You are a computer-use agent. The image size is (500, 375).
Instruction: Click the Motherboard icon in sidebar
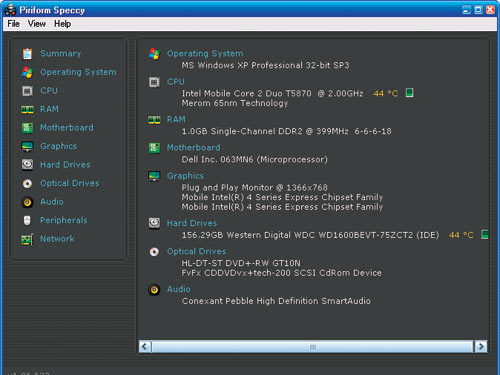[27, 128]
